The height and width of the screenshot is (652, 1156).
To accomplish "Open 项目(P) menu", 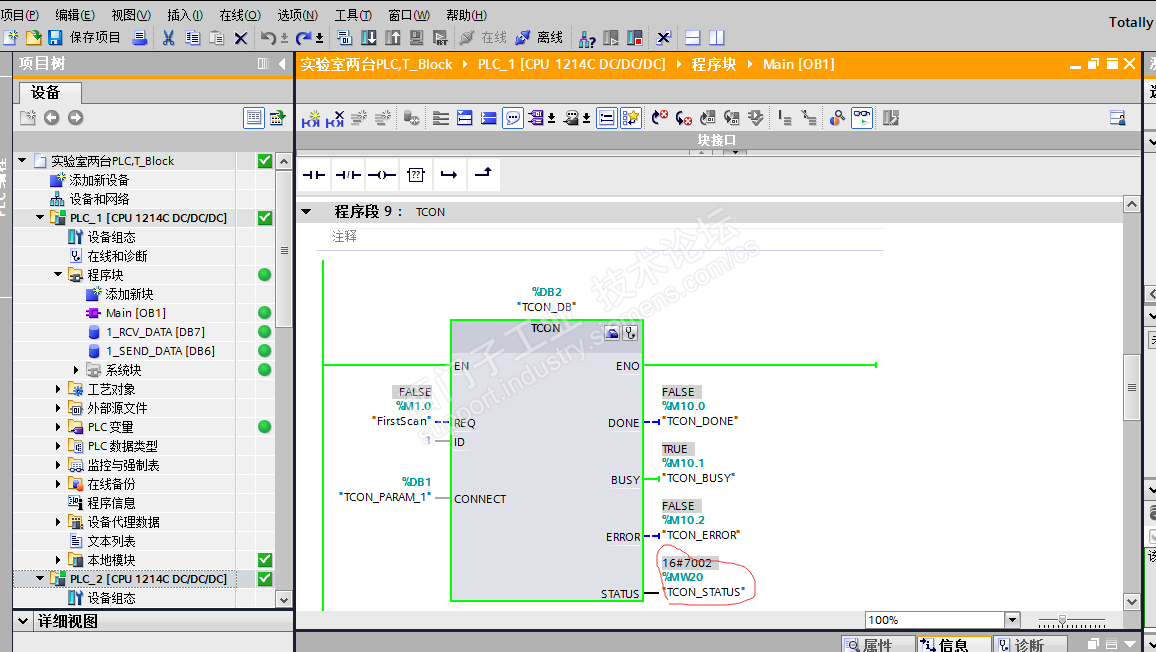I will 20,15.
